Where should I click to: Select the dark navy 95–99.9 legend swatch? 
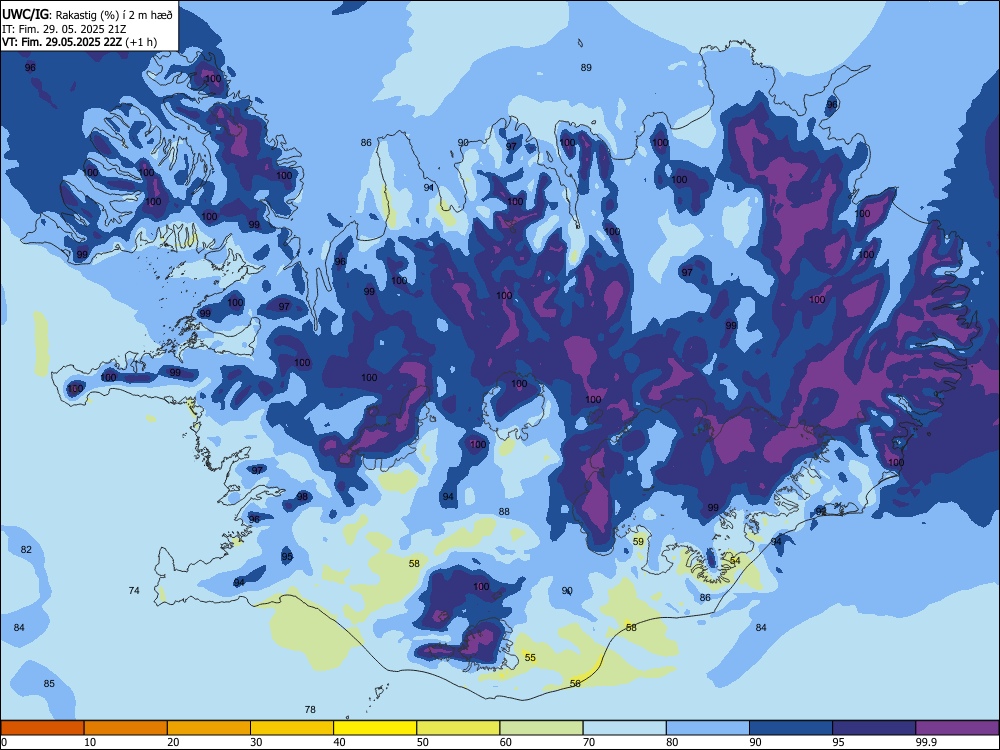click(874, 728)
